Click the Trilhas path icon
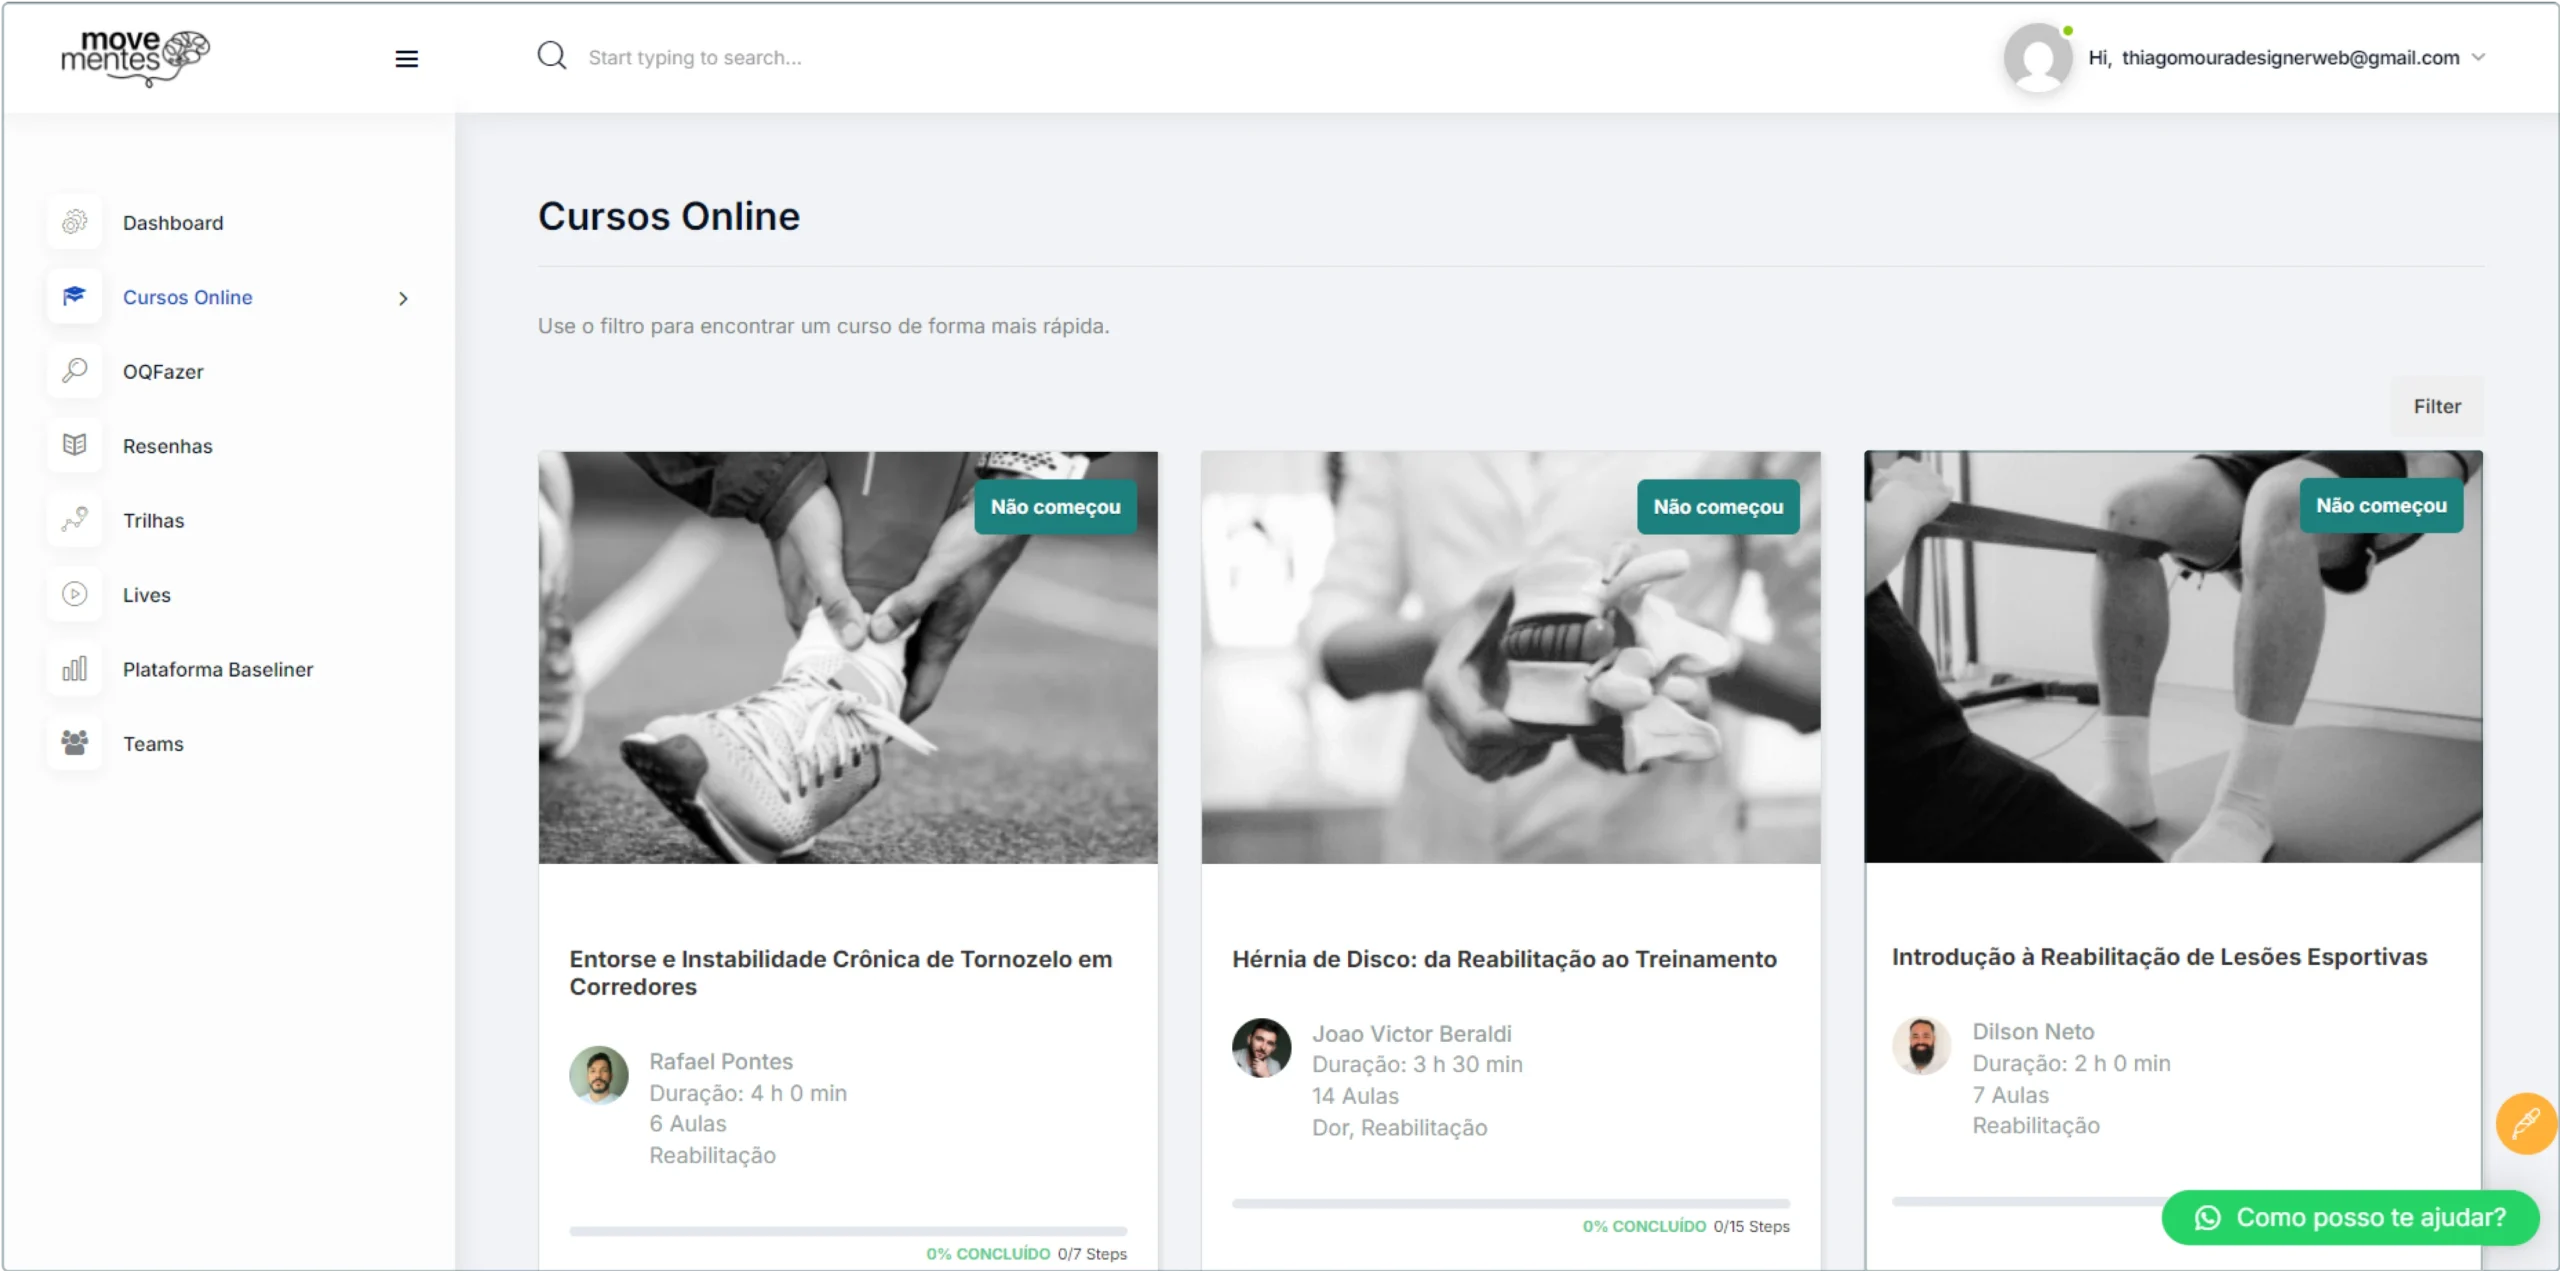The width and height of the screenshot is (2560, 1271). click(75, 520)
